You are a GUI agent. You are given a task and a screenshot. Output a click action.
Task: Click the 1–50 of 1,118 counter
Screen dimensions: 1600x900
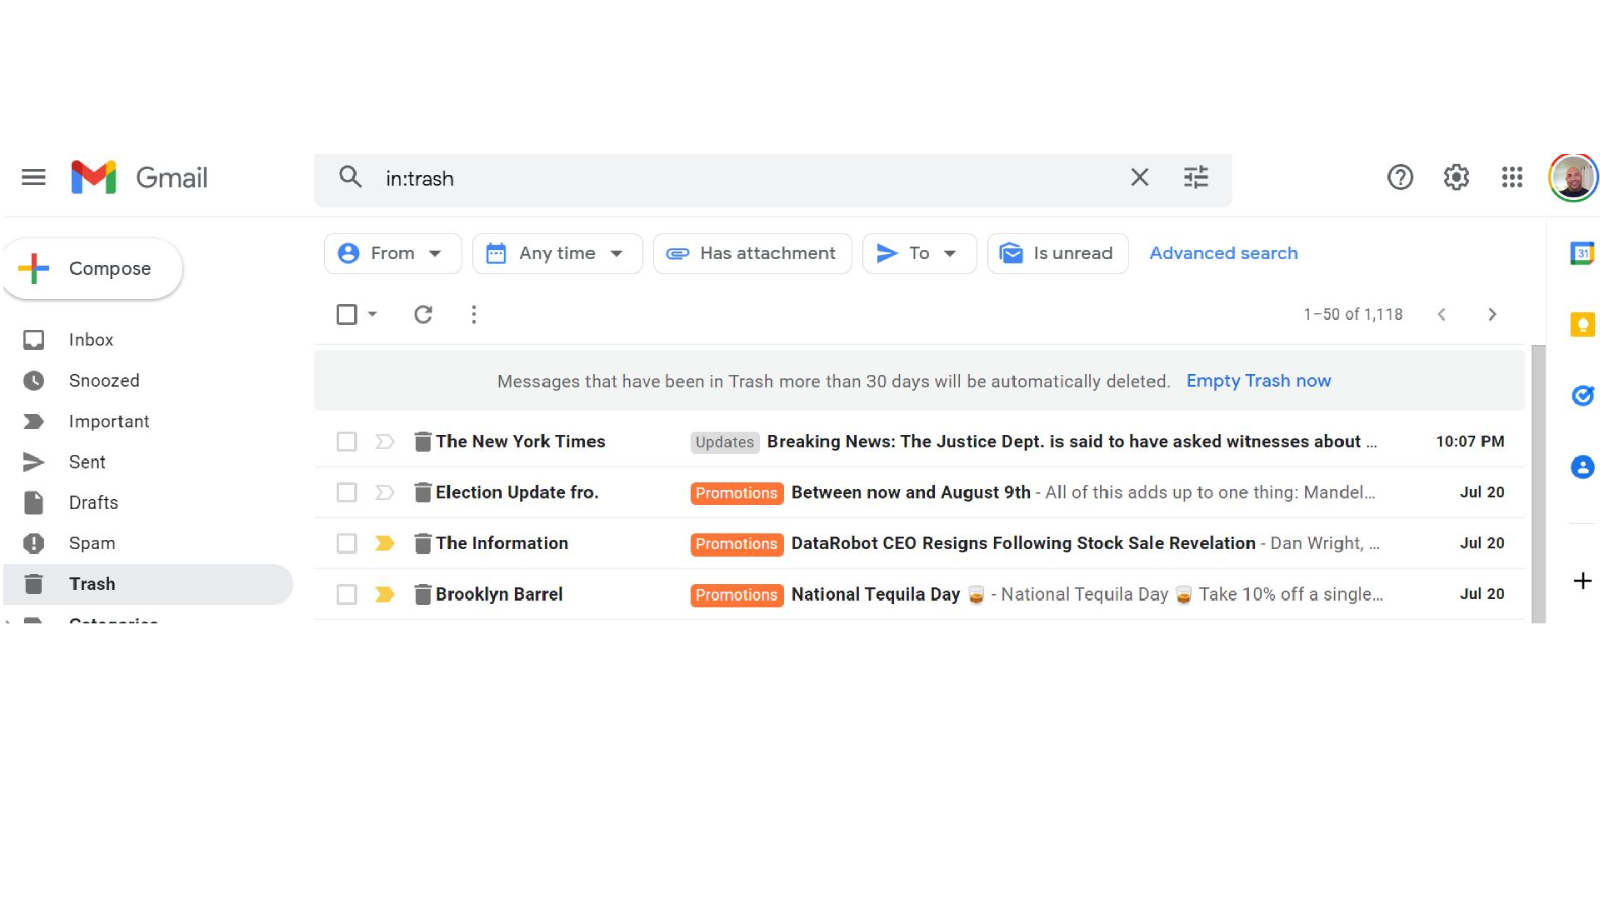[x=1353, y=315]
